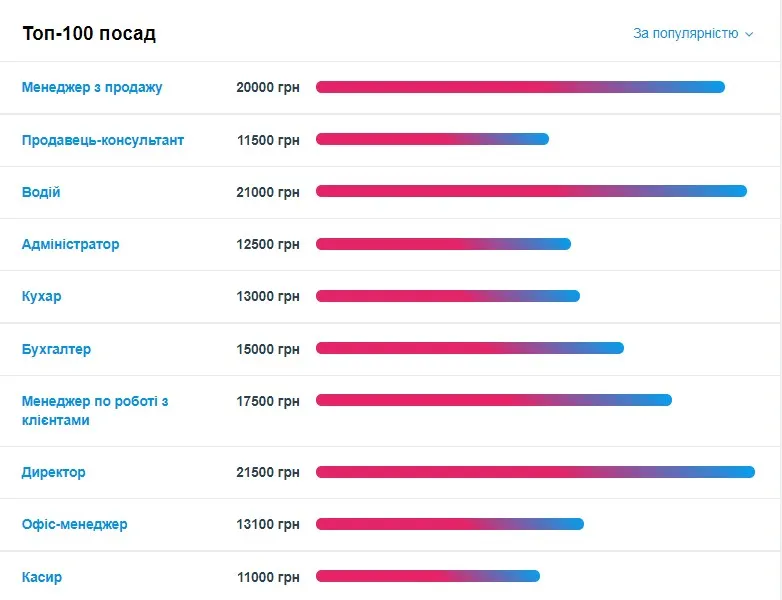The width and height of the screenshot is (782, 600).
Task: Open the "Офіс-менеджер" job link
Action: 75,524
